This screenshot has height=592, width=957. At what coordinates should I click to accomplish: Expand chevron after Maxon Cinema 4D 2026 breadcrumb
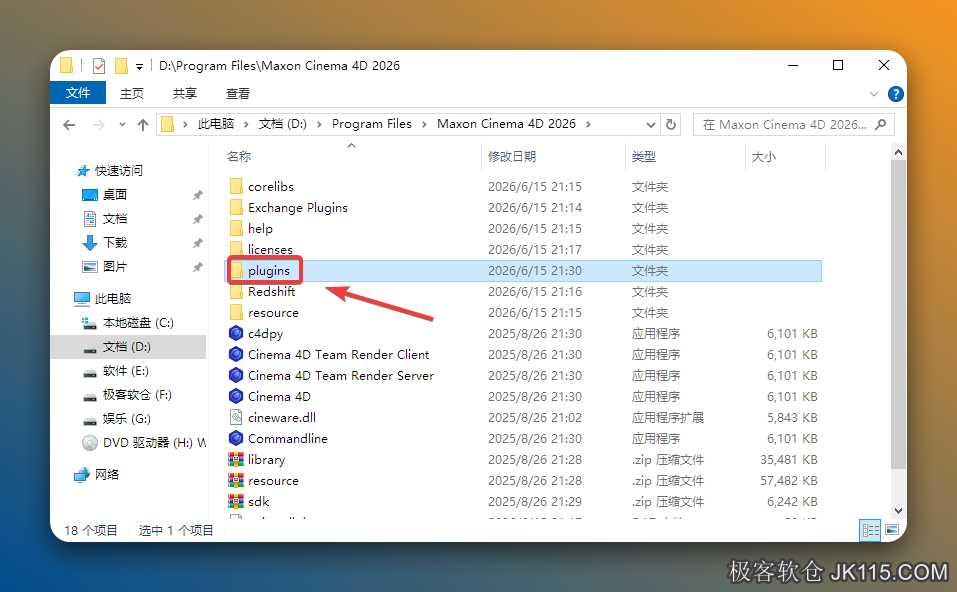(588, 125)
